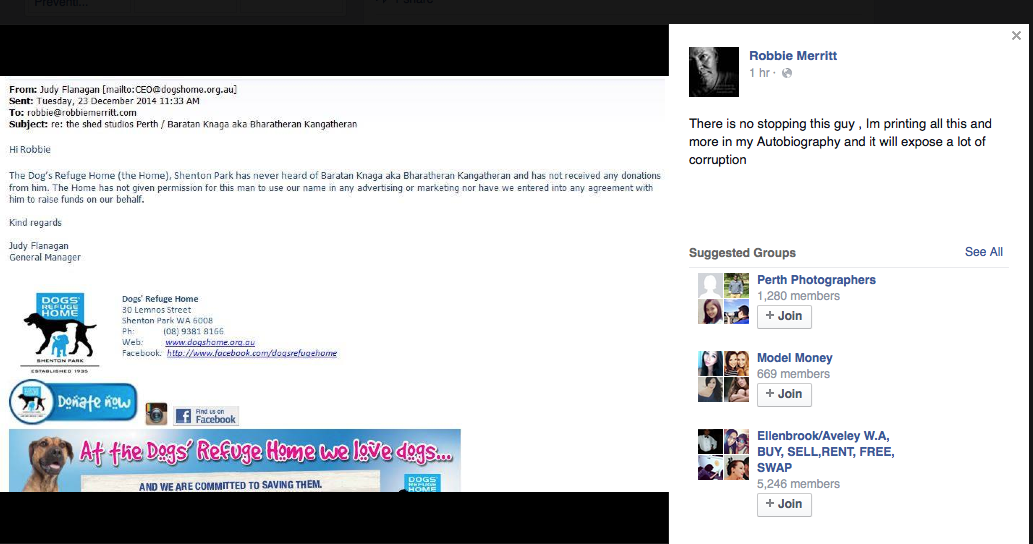This screenshot has height=544, width=1033.
Task: Open Robbie Merritt's profile name link
Action: click(791, 56)
